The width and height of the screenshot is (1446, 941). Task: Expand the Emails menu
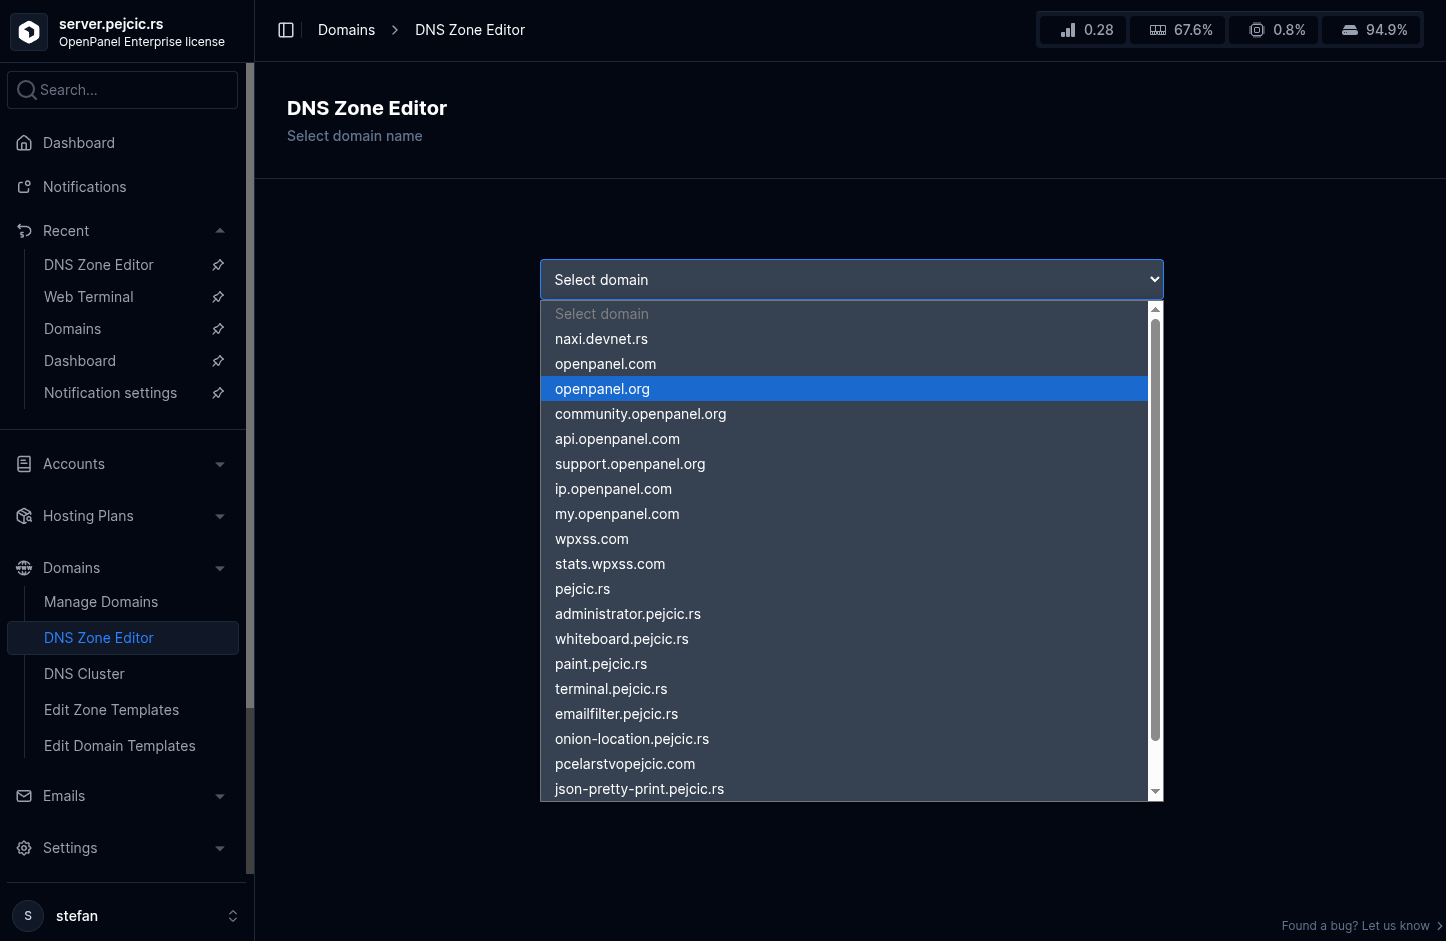pos(220,796)
